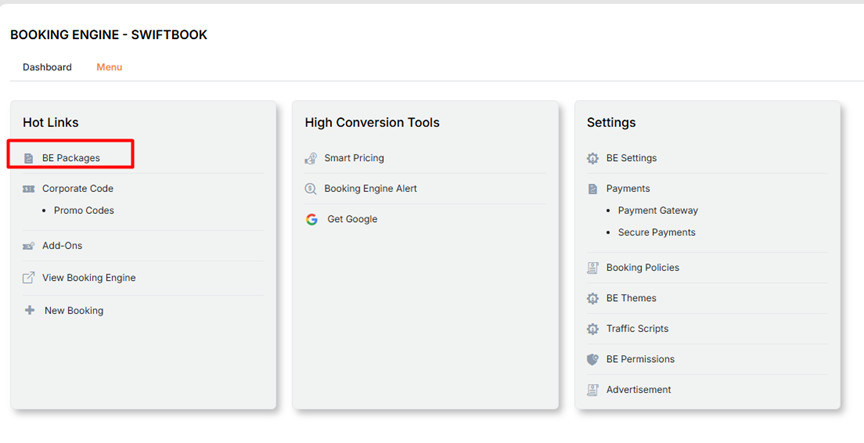Click the BE Permissions shield icon

pos(593,359)
